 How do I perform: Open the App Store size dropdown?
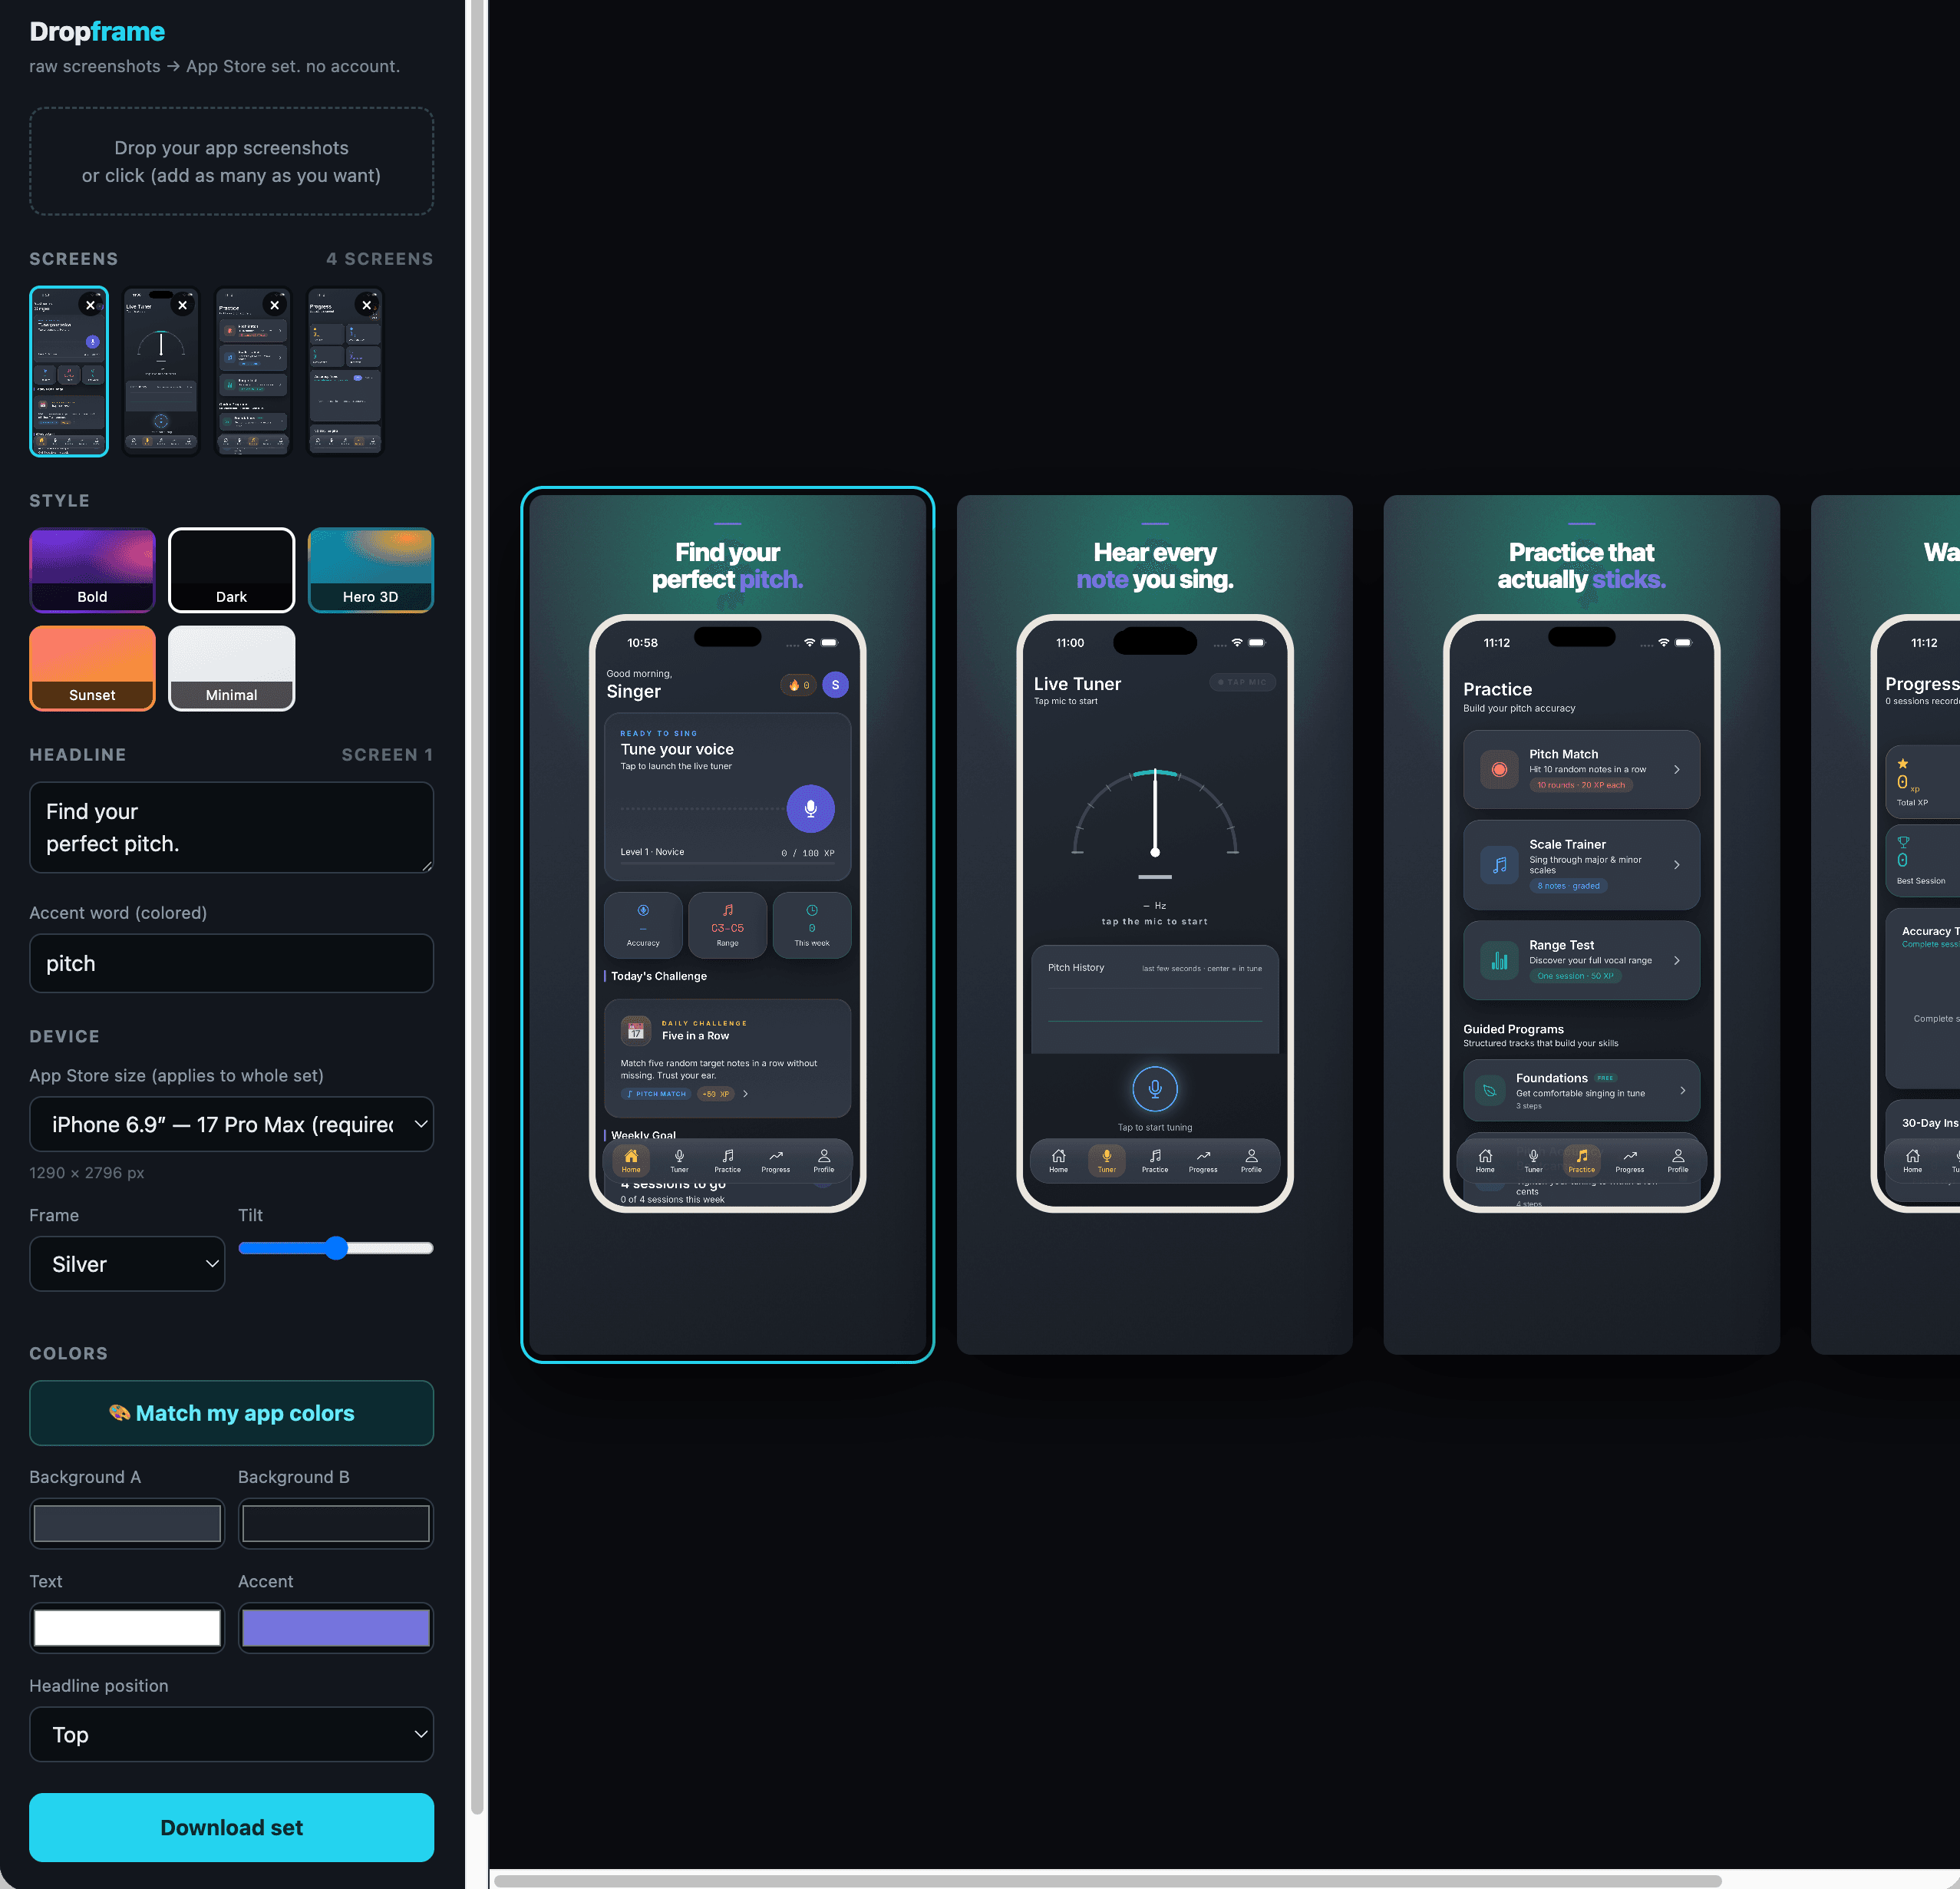click(x=231, y=1125)
